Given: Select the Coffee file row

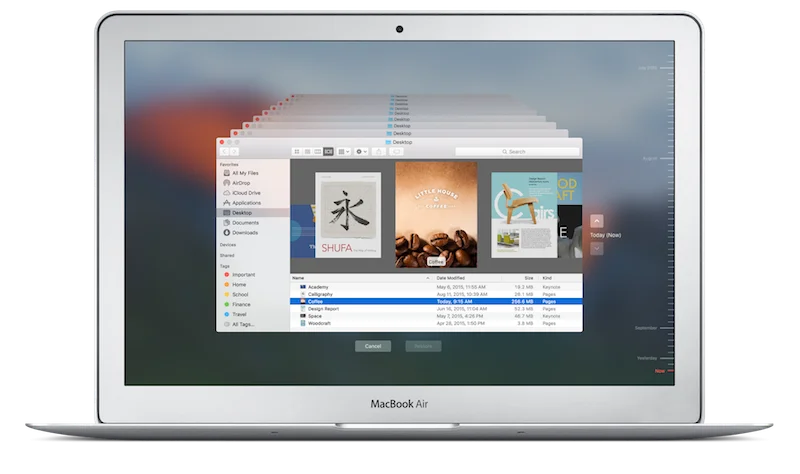Looking at the screenshot, I should (436, 302).
